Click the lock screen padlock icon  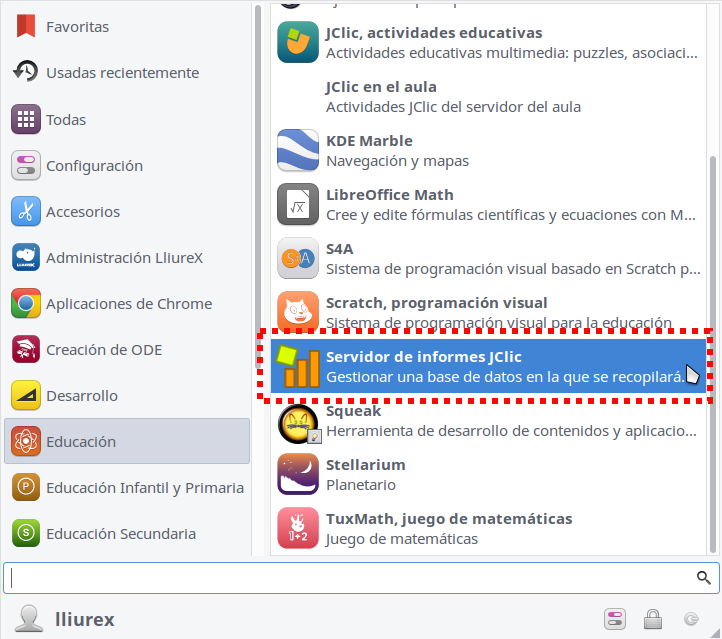pyautogui.click(x=652, y=619)
